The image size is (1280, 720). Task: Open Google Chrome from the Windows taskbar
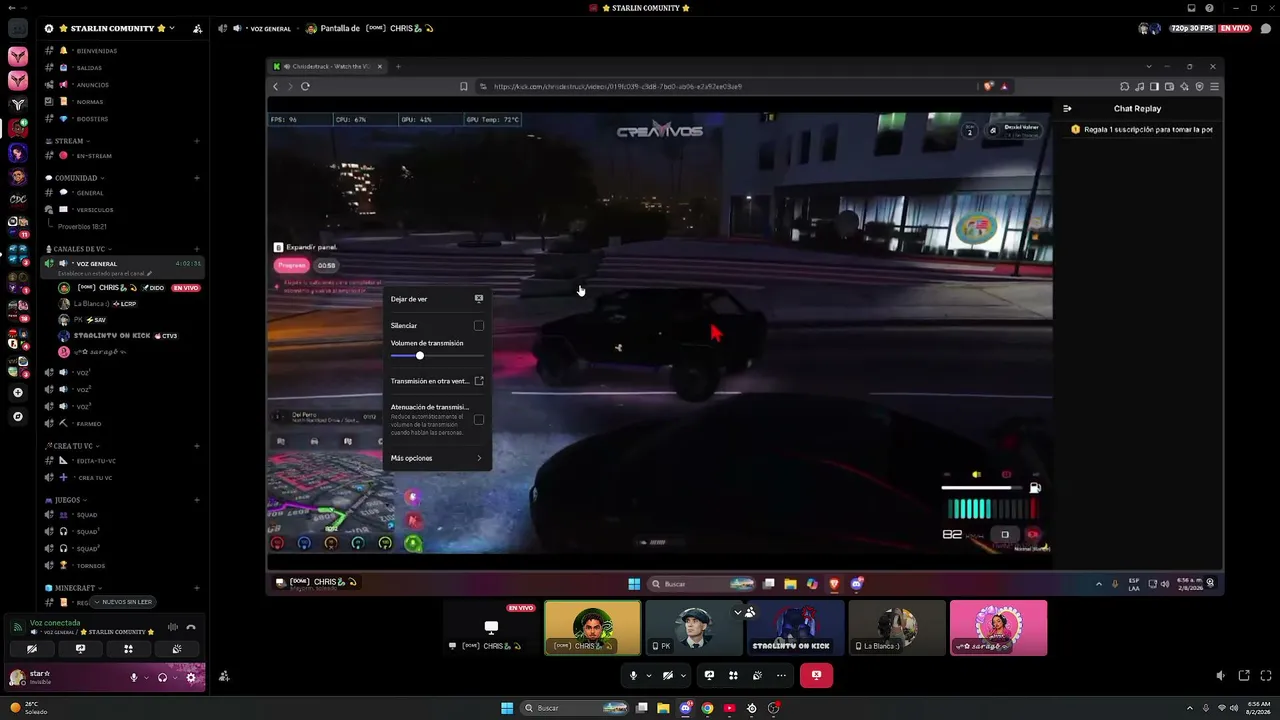click(x=707, y=708)
